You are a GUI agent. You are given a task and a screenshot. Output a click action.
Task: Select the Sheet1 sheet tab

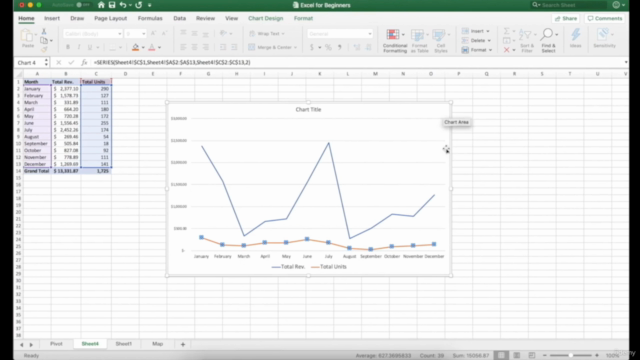[x=124, y=344]
